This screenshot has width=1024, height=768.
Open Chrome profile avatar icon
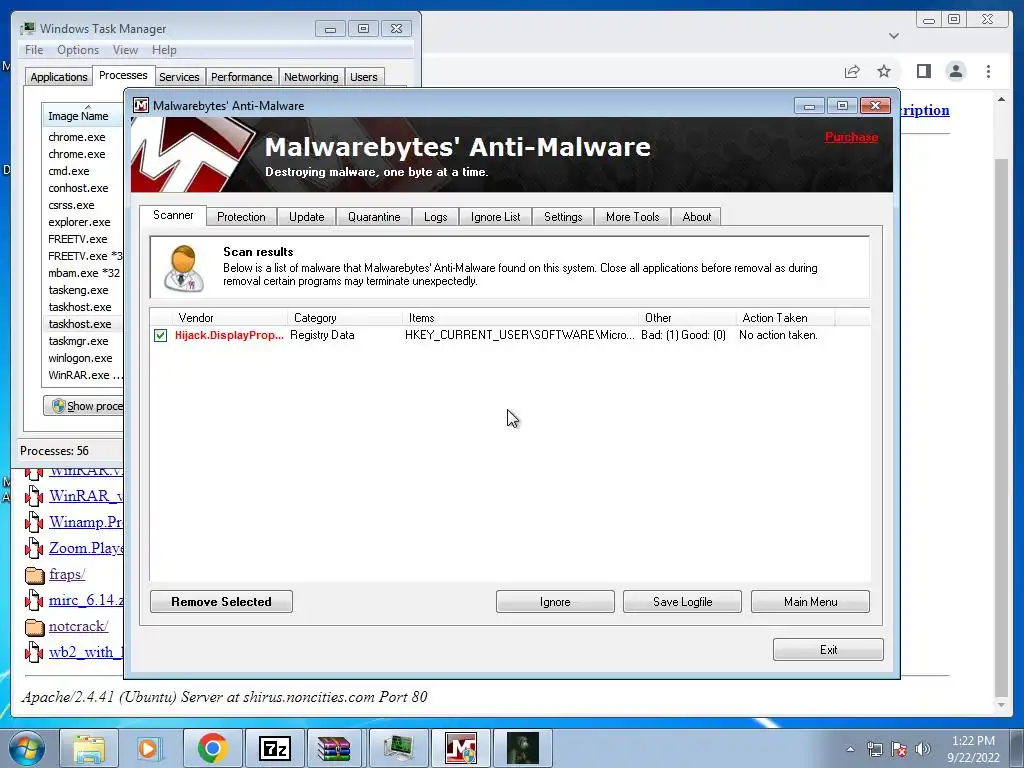click(955, 71)
